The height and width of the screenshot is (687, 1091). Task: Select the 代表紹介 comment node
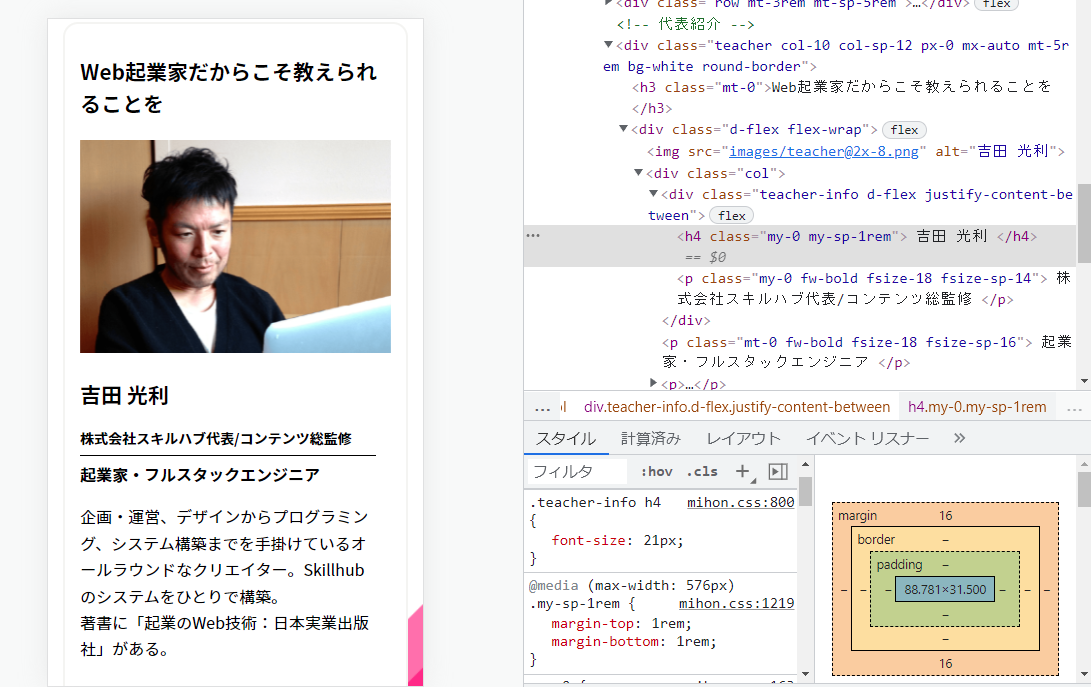tap(685, 24)
